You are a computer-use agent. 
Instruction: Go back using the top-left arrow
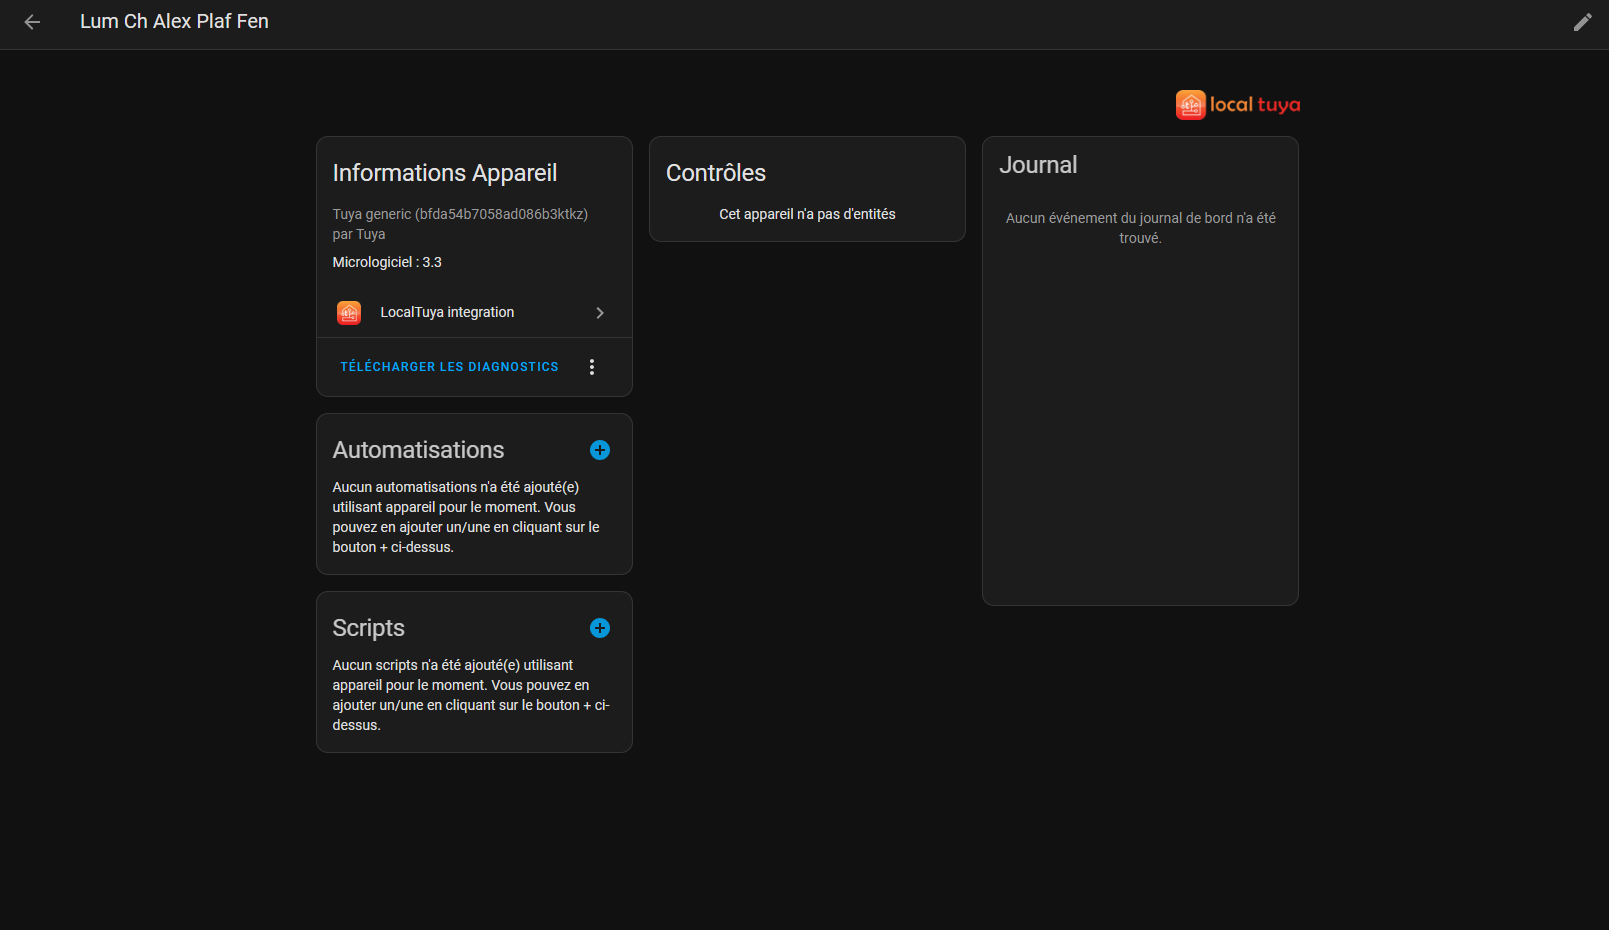click(x=32, y=22)
